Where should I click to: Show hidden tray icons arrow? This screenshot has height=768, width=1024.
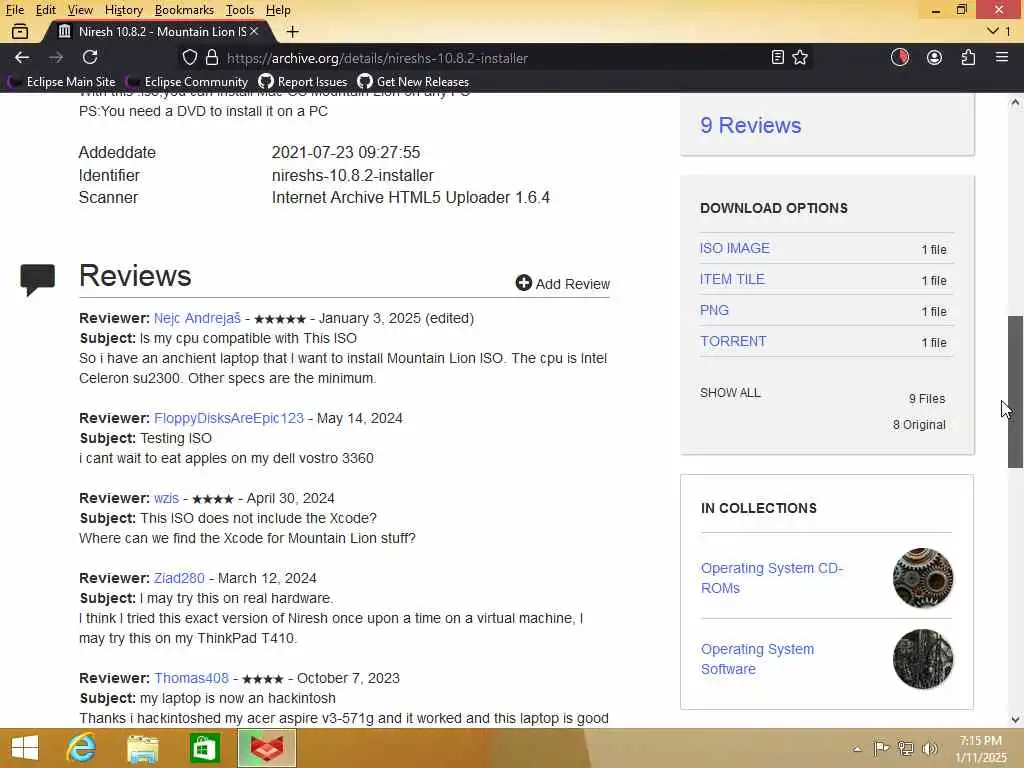pyautogui.click(x=857, y=748)
